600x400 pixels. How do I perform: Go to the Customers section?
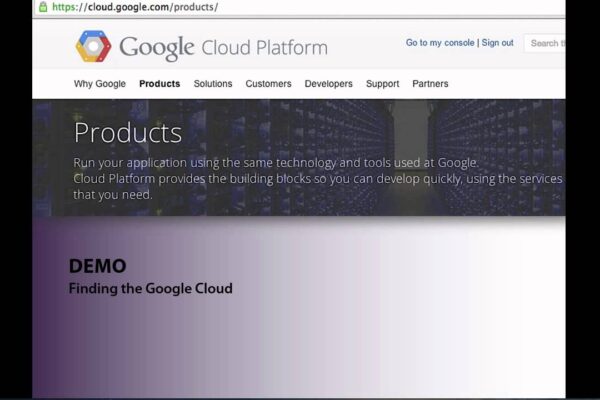pyautogui.click(x=268, y=84)
